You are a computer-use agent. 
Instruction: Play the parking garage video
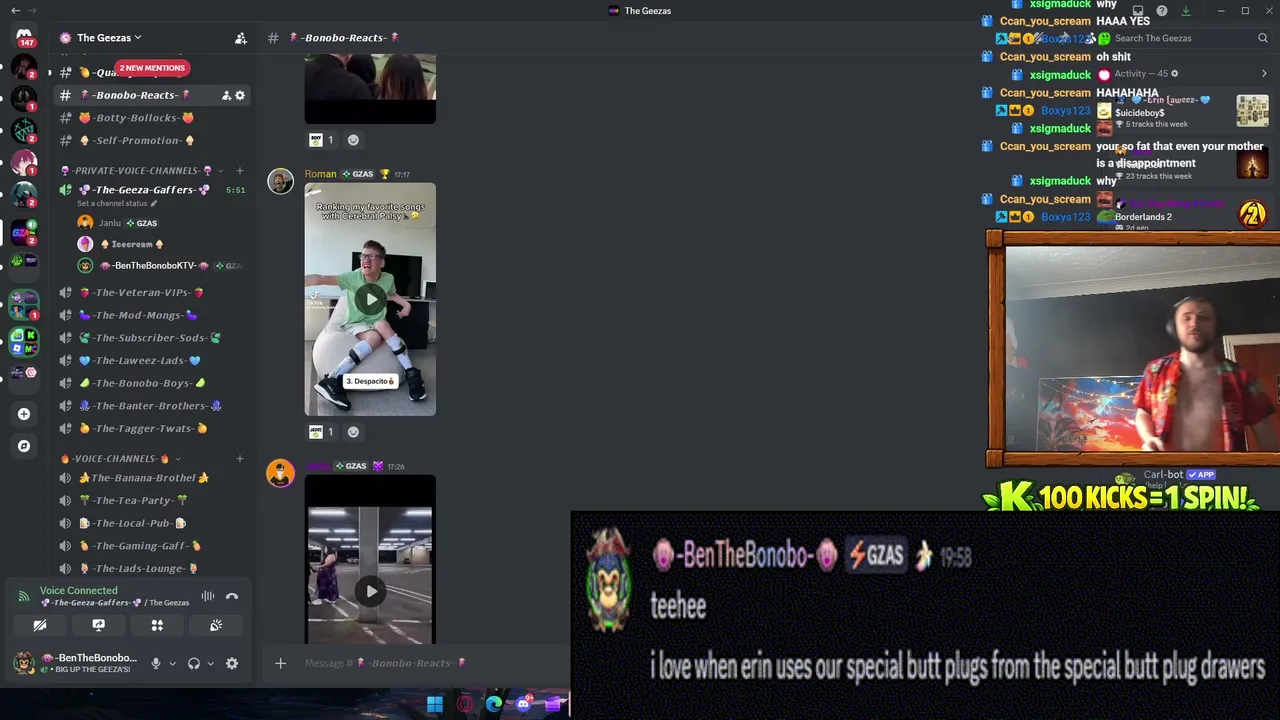click(x=370, y=591)
